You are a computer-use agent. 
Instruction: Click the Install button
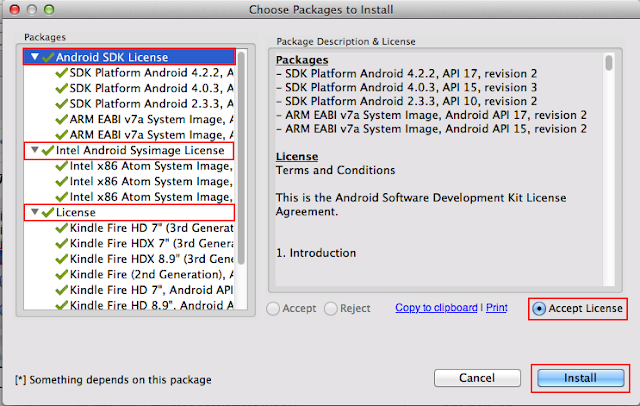[580, 378]
